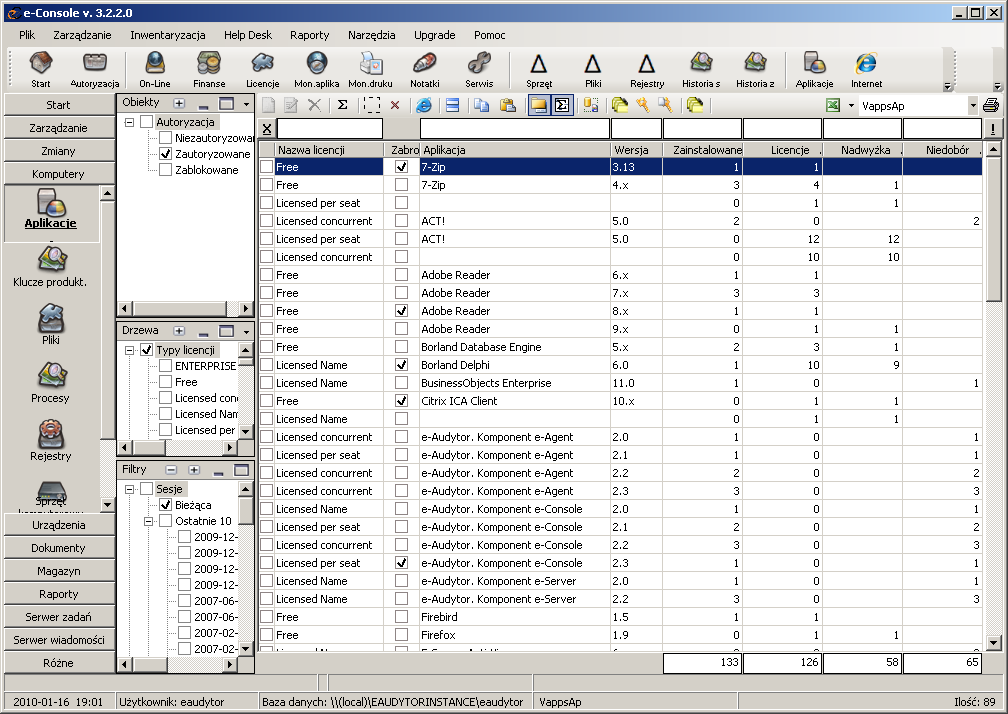Viewport: 1008px width, 714px height.
Task: Check the Niezautoryzowane checkbox
Action: [x=165, y=138]
